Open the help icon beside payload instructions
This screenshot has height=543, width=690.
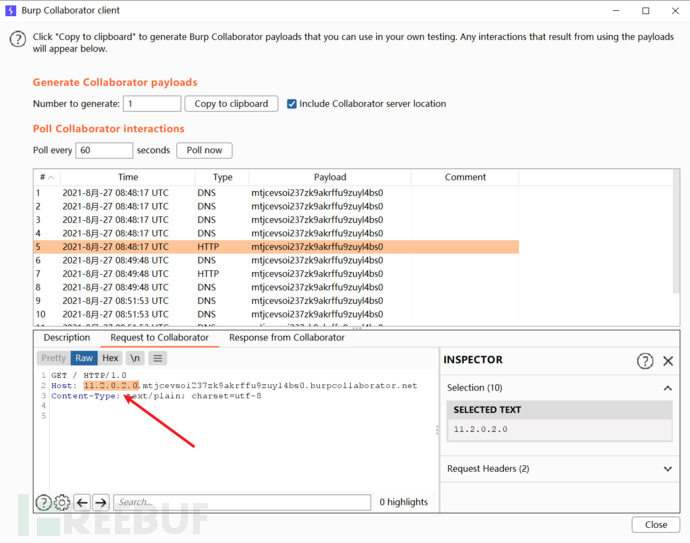[18, 39]
